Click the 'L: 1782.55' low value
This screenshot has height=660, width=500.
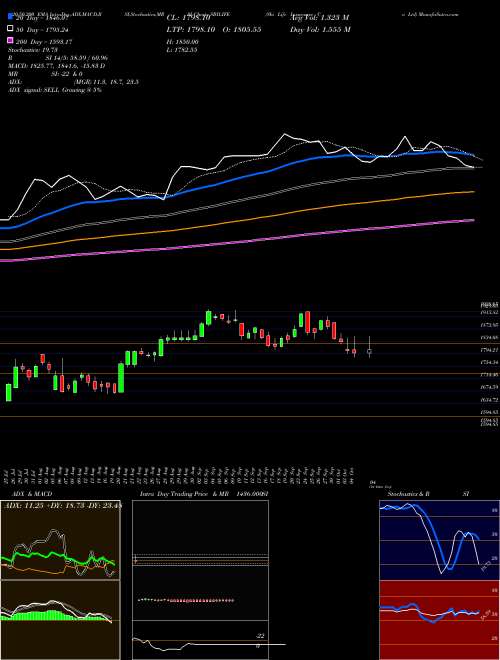point(182,50)
